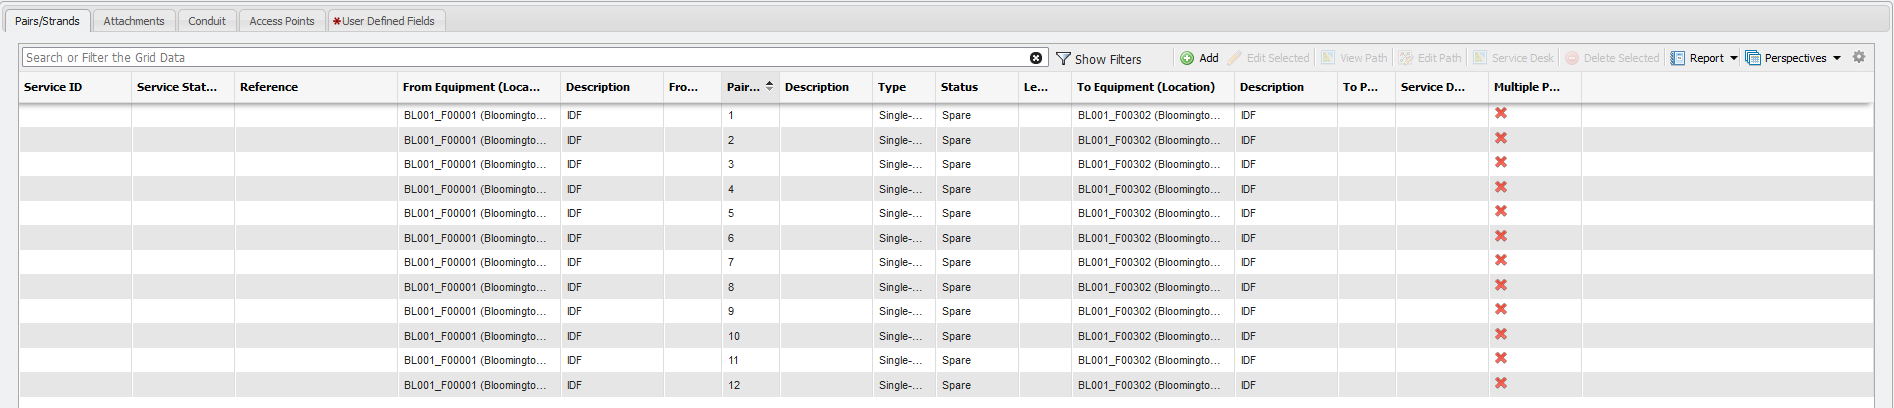Switch to the Attachments tab

(x=134, y=21)
